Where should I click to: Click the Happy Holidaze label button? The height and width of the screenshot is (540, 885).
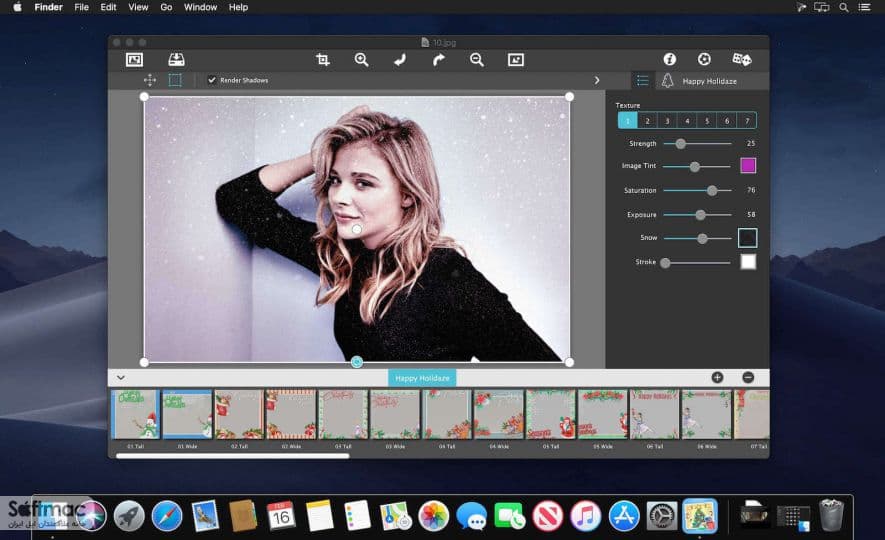point(422,378)
